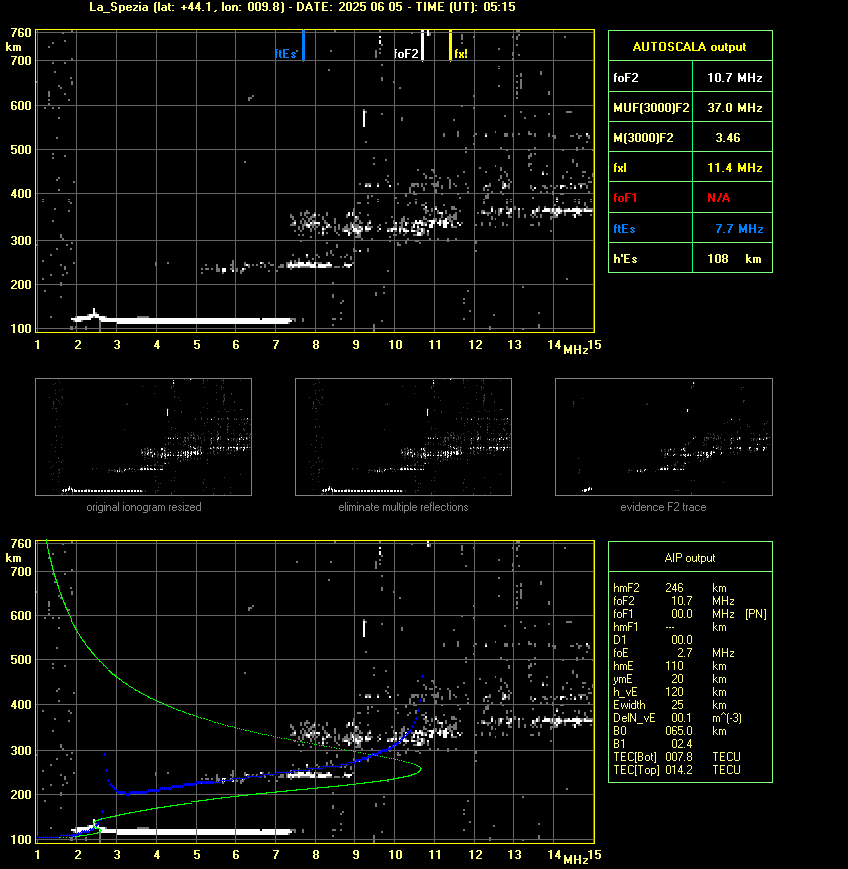Select the hmE 110 km row
The height and width of the screenshot is (869, 848).
coord(670,666)
